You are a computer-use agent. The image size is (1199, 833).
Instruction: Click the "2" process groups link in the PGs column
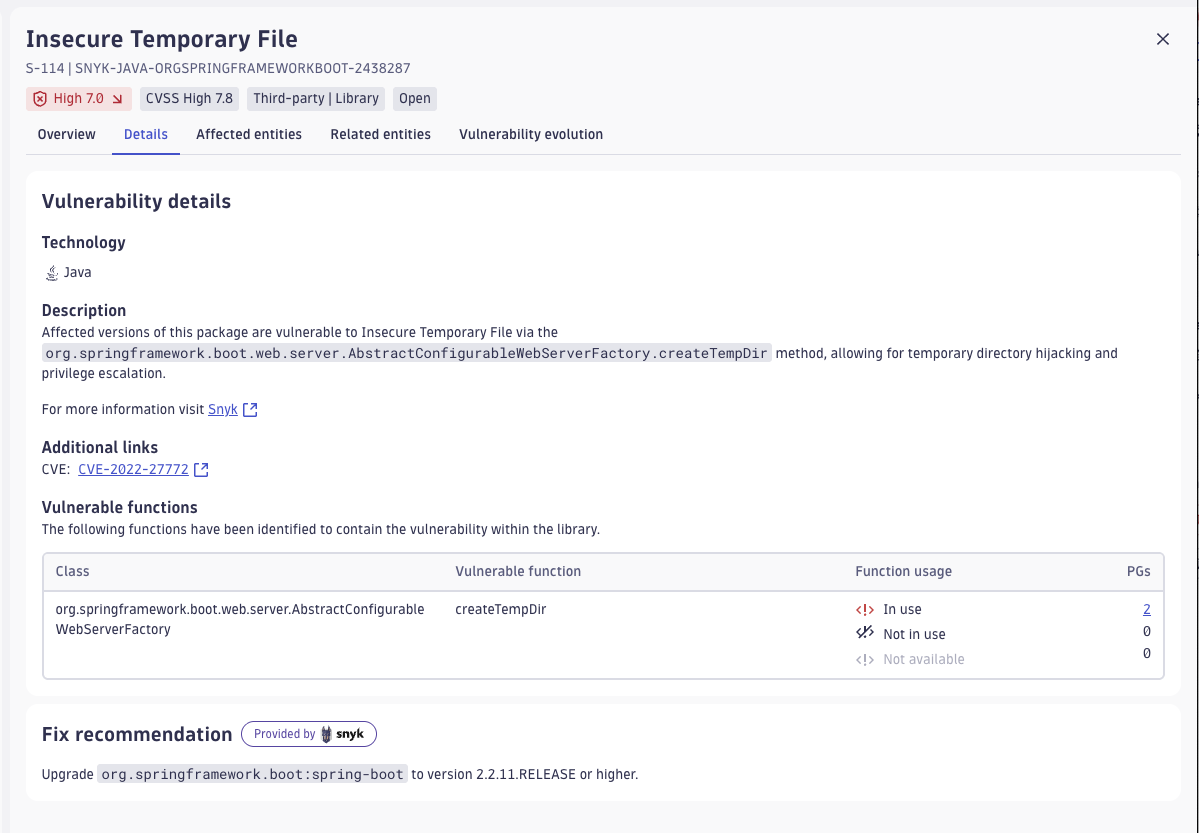(x=1146, y=609)
